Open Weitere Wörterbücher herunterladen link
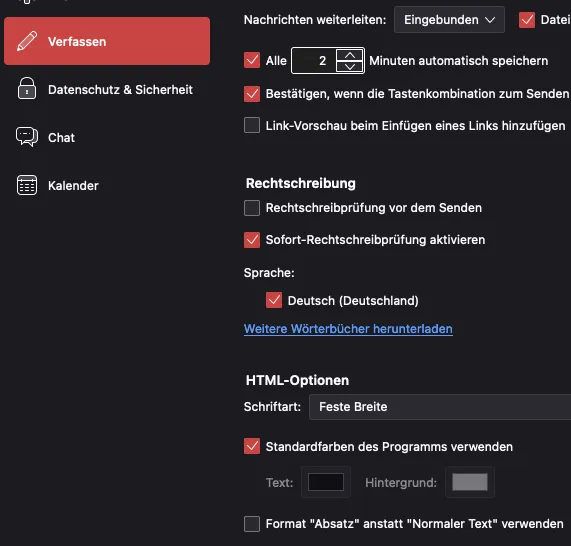 click(x=348, y=329)
